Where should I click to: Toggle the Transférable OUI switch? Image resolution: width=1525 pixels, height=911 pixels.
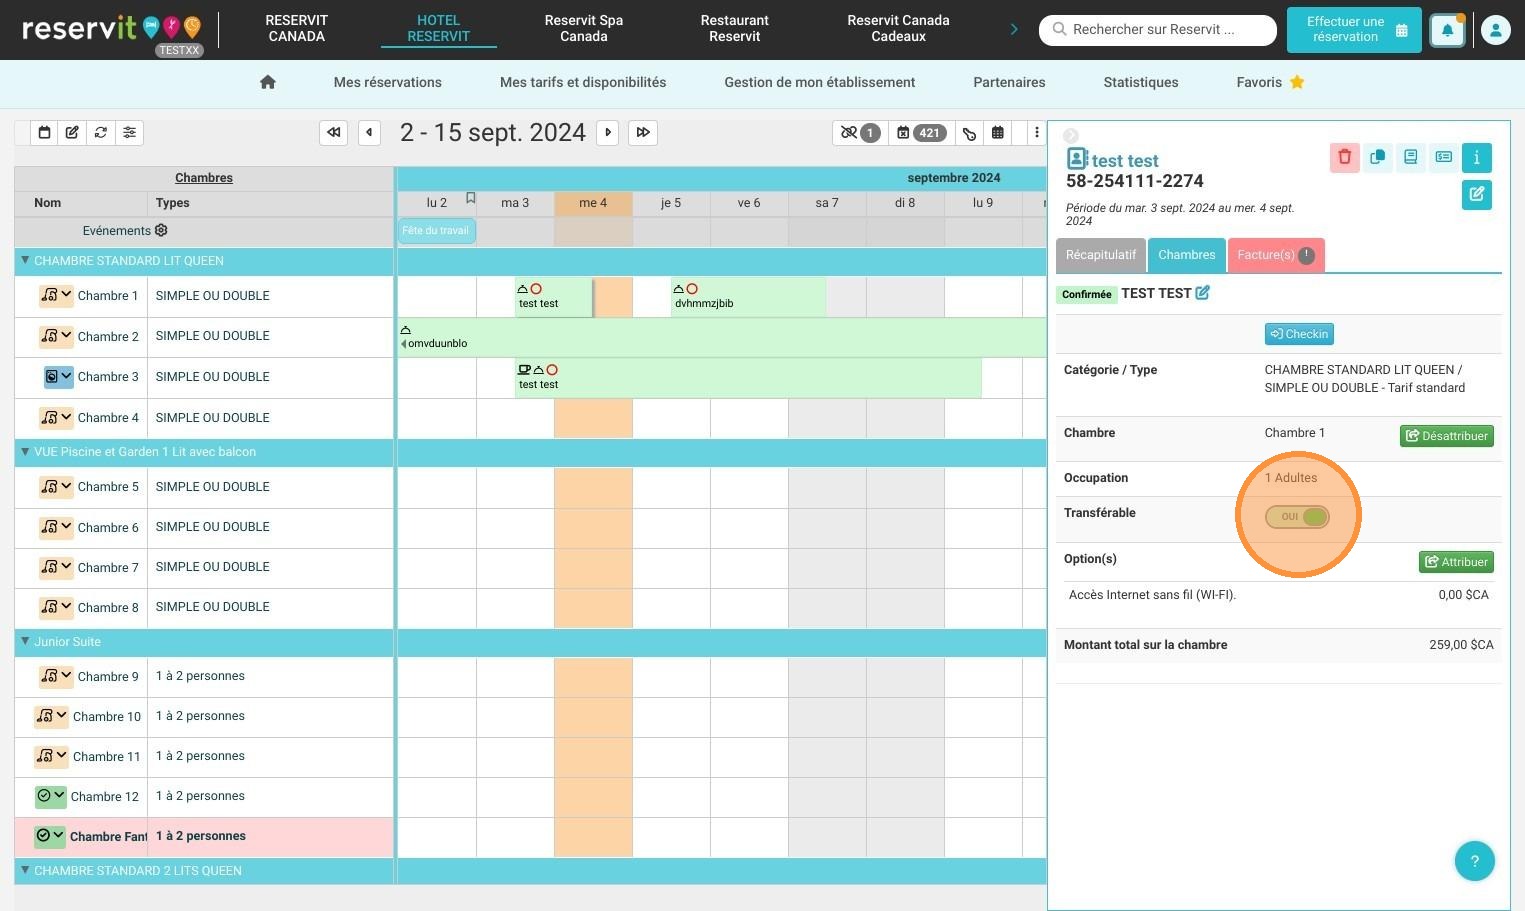click(x=1297, y=516)
